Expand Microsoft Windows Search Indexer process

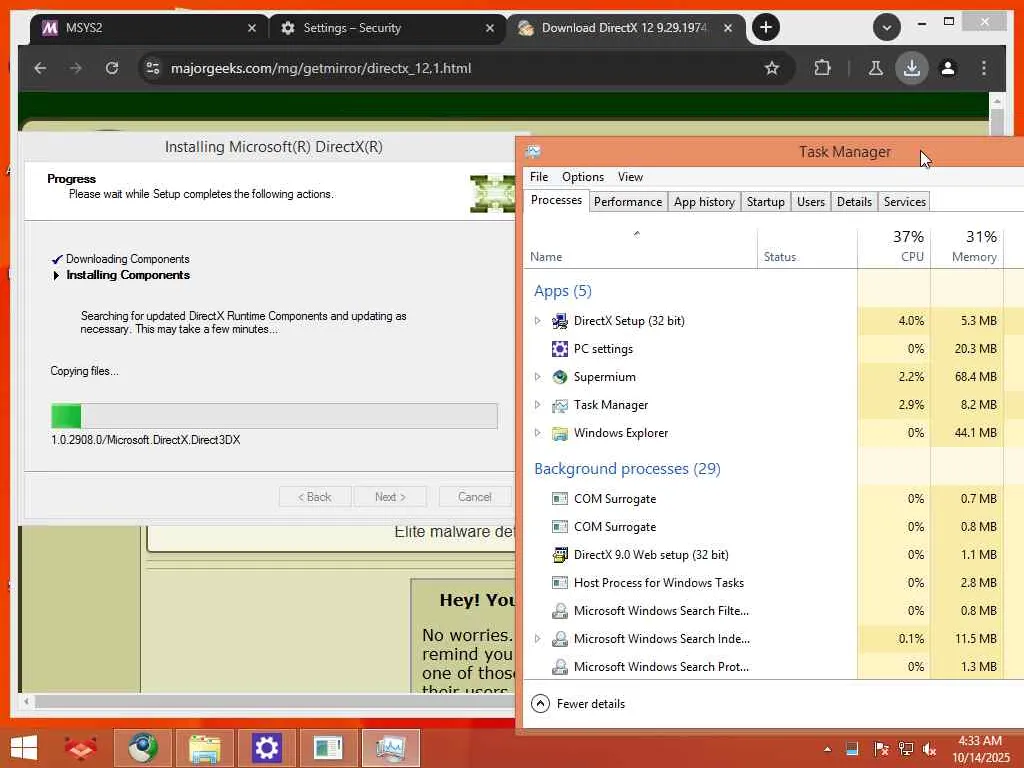[x=537, y=639]
